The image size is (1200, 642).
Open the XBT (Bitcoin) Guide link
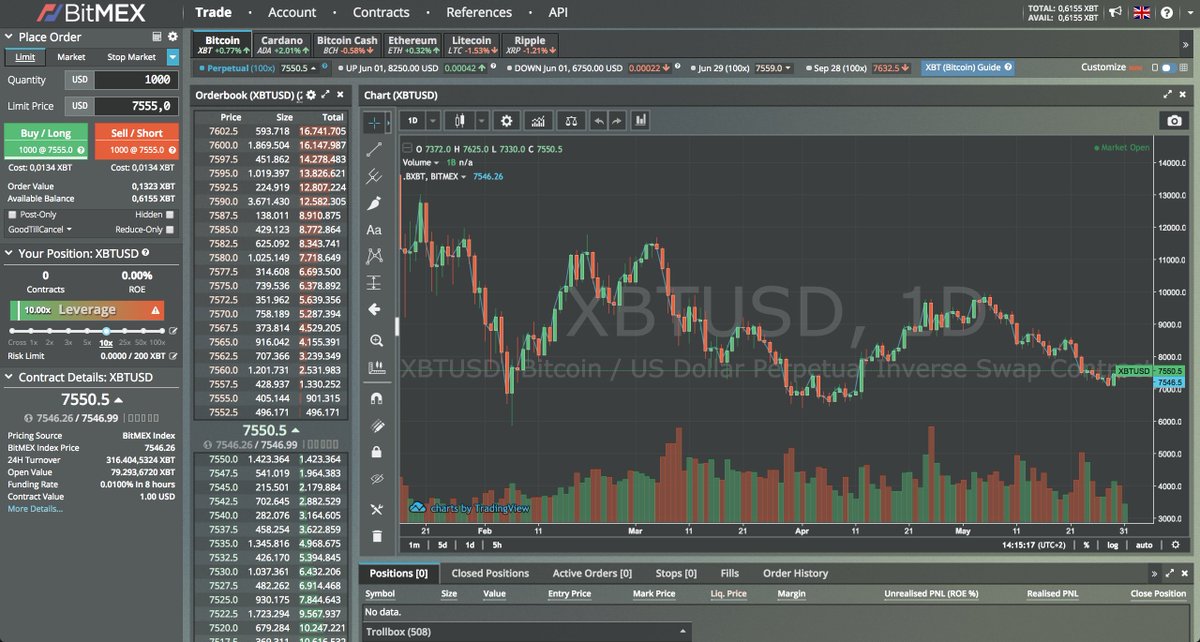[x=968, y=68]
